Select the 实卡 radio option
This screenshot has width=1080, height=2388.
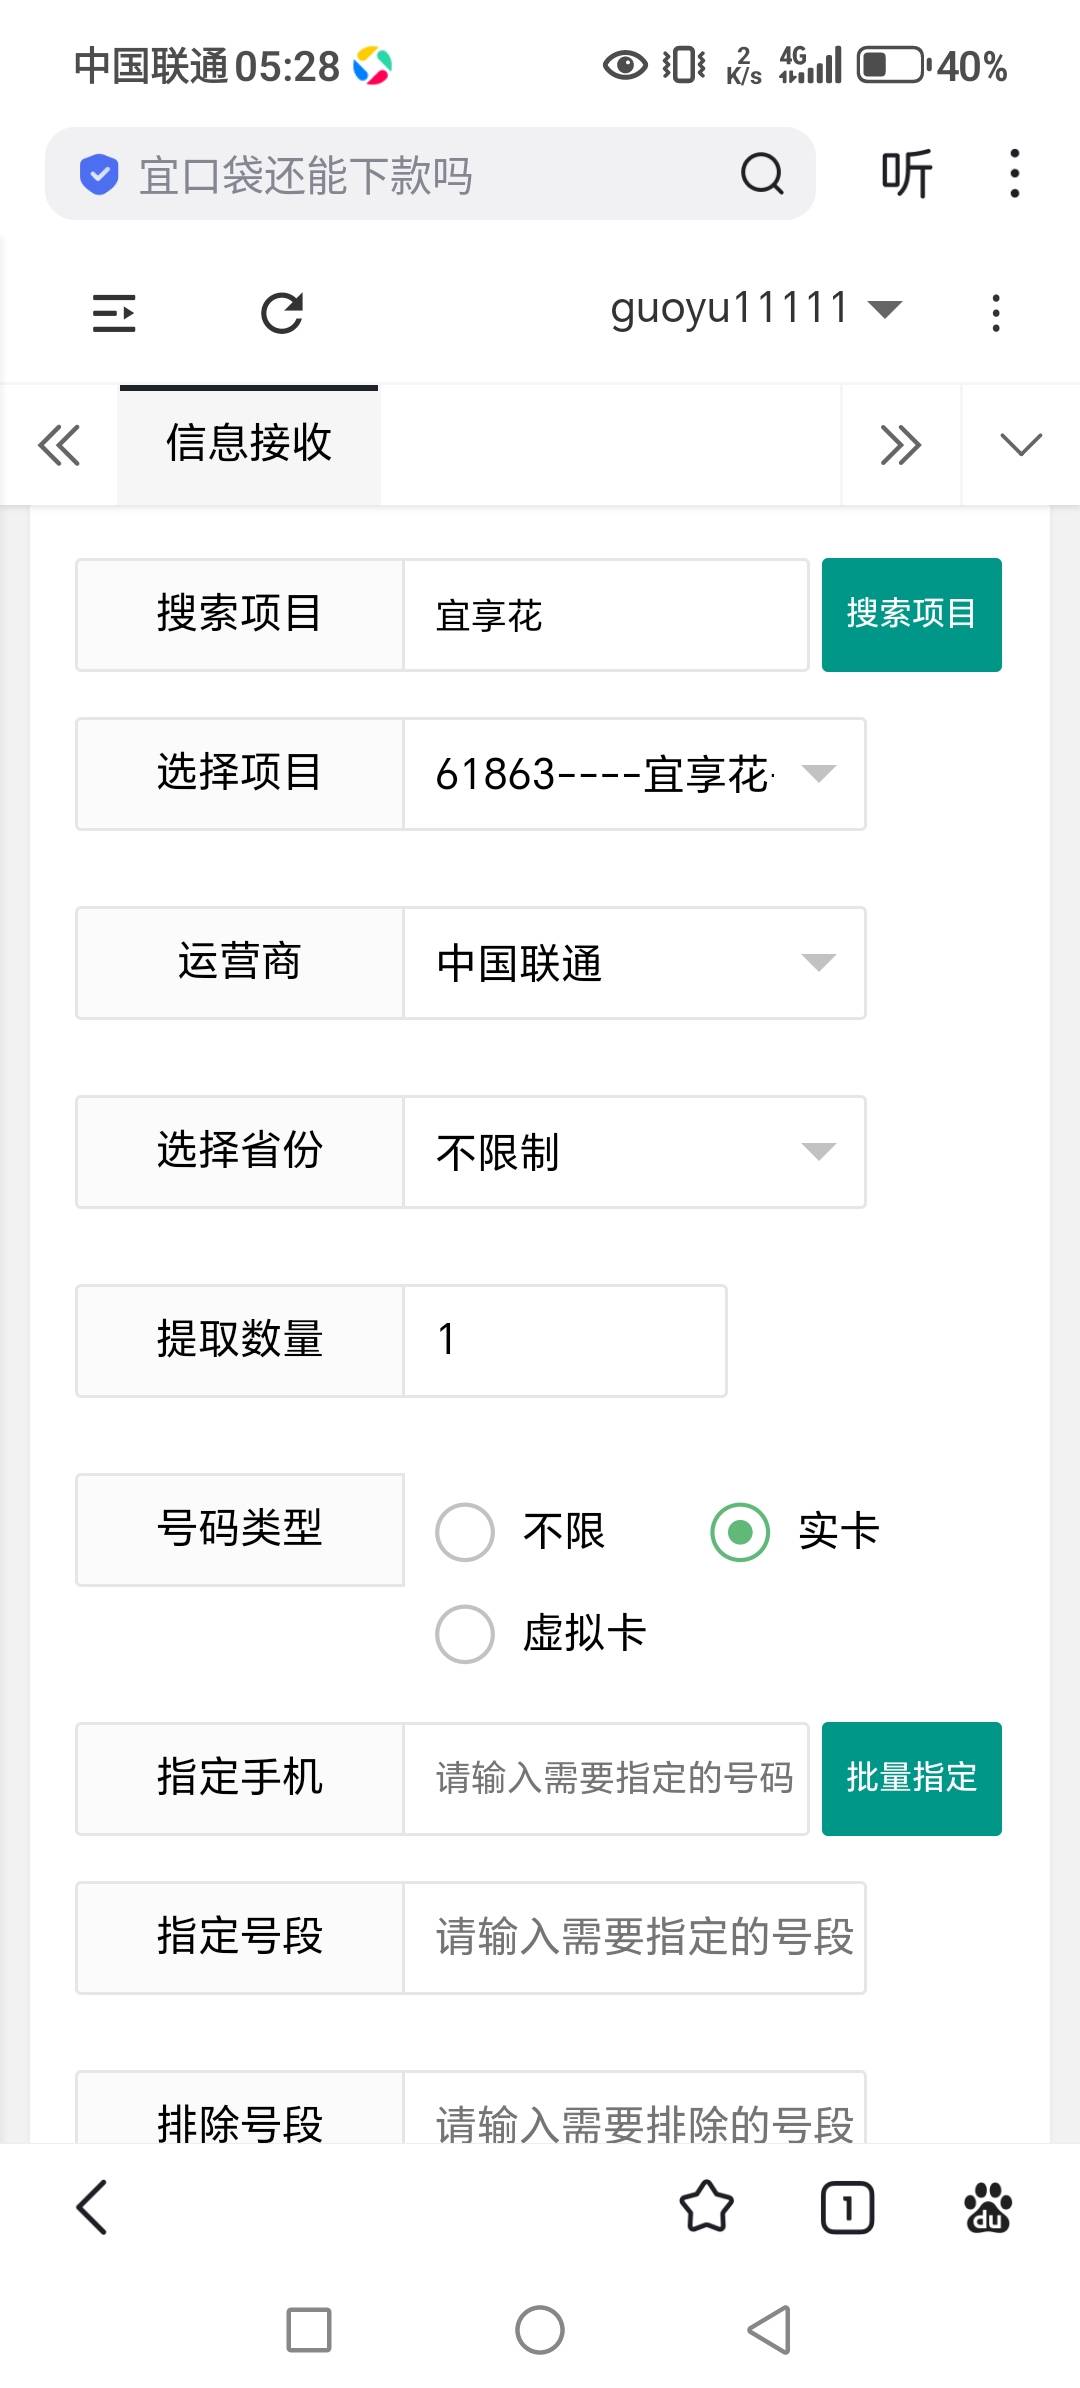740,1531
